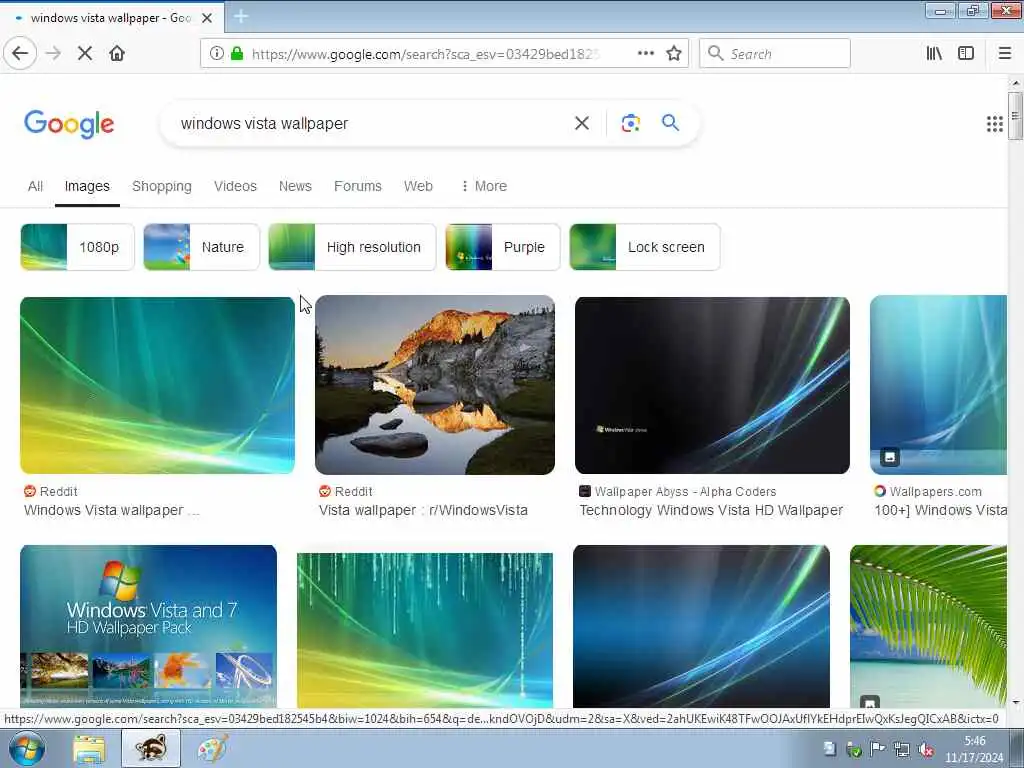Image resolution: width=1024 pixels, height=768 pixels.
Task: Open the Videos tab
Action: (x=235, y=186)
